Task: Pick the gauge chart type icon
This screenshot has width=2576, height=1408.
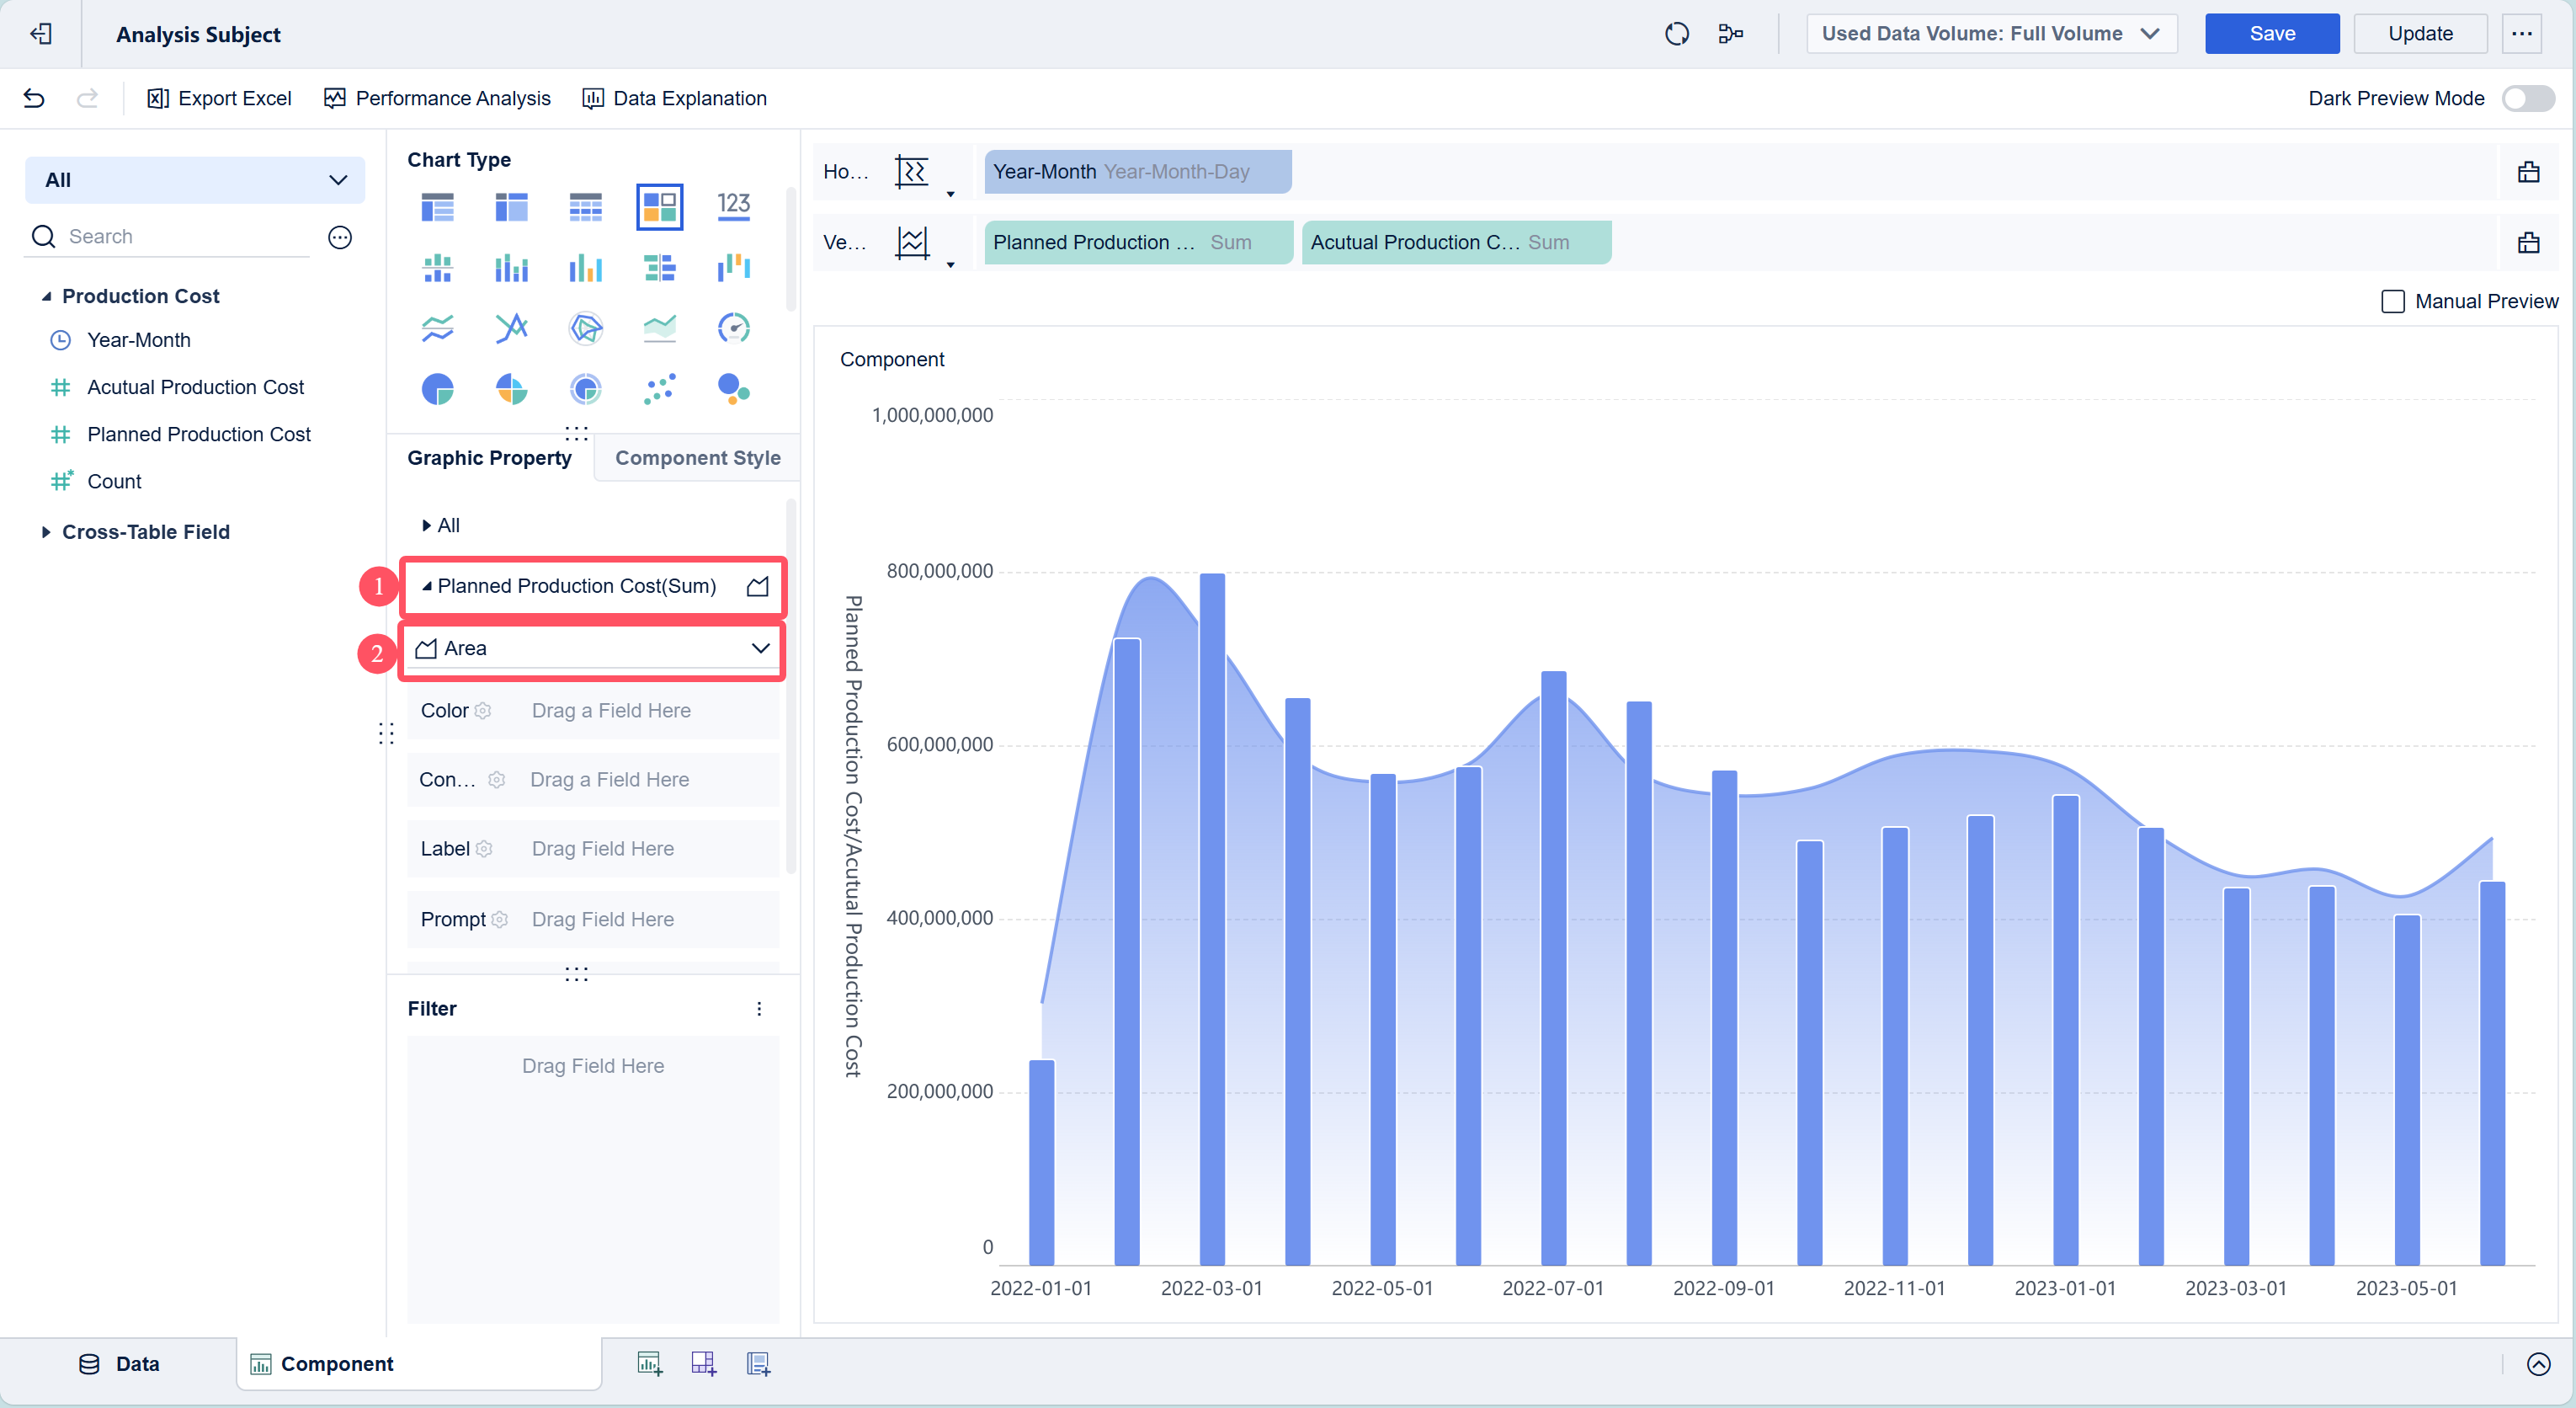Action: coord(733,328)
